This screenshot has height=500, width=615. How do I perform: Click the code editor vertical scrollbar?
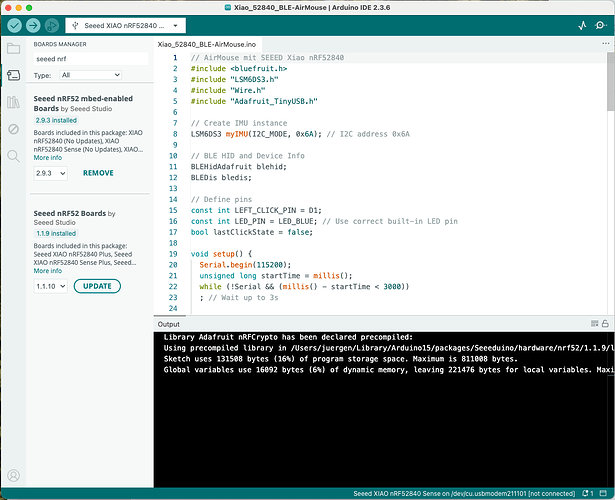pos(611,82)
